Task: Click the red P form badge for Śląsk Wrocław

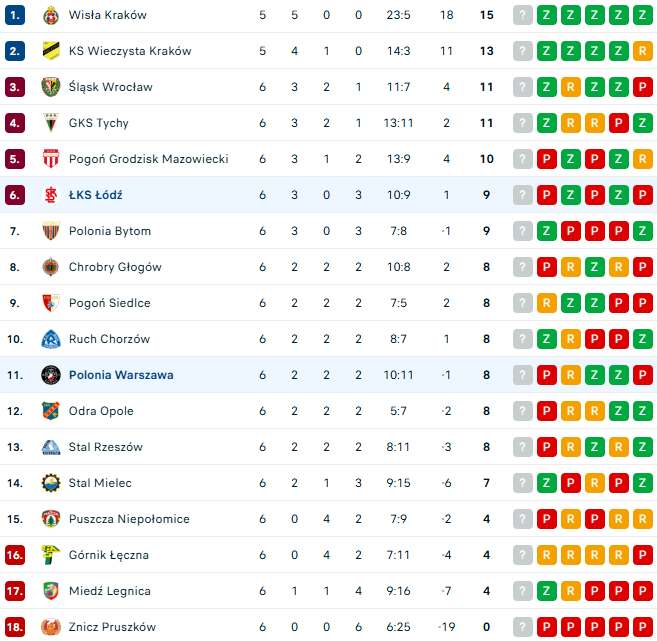Action: [x=643, y=87]
